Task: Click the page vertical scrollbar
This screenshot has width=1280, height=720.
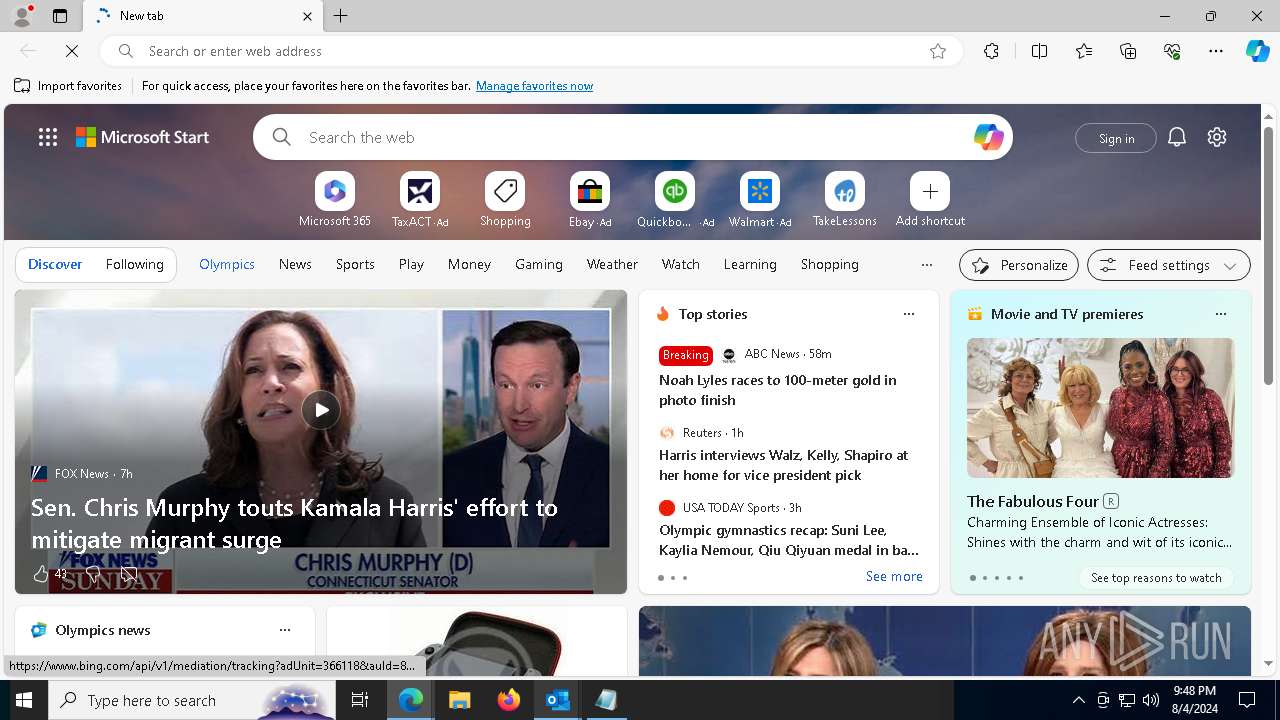Action: click(1268, 256)
